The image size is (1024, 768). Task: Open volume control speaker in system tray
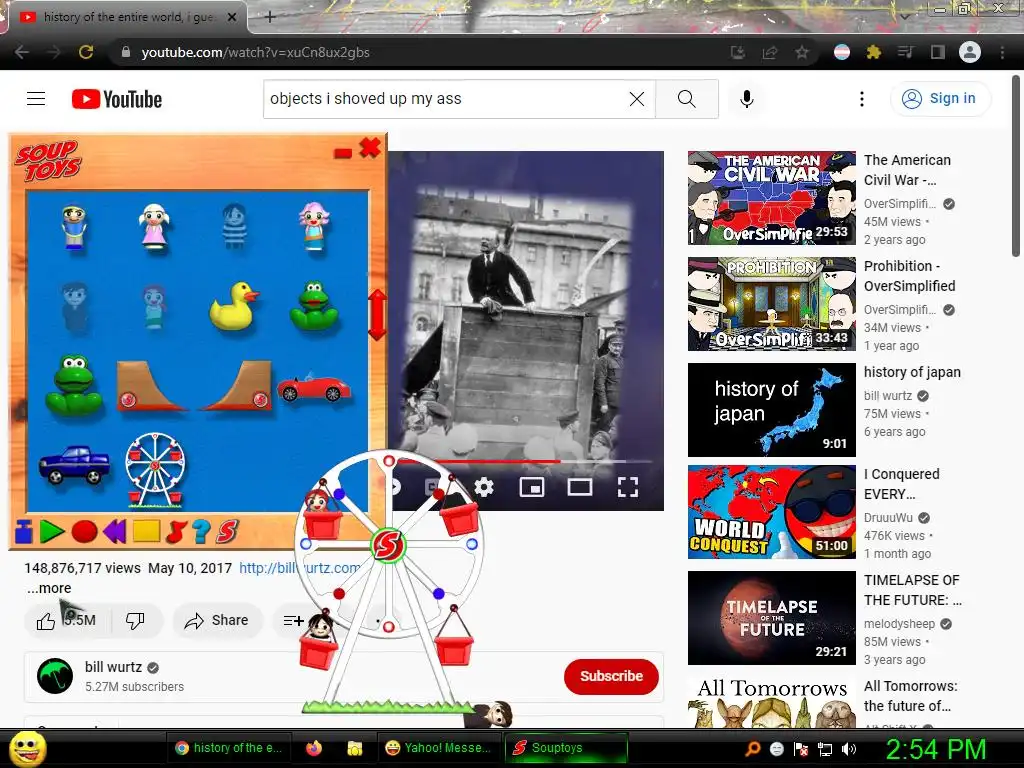pyautogui.click(x=848, y=749)
